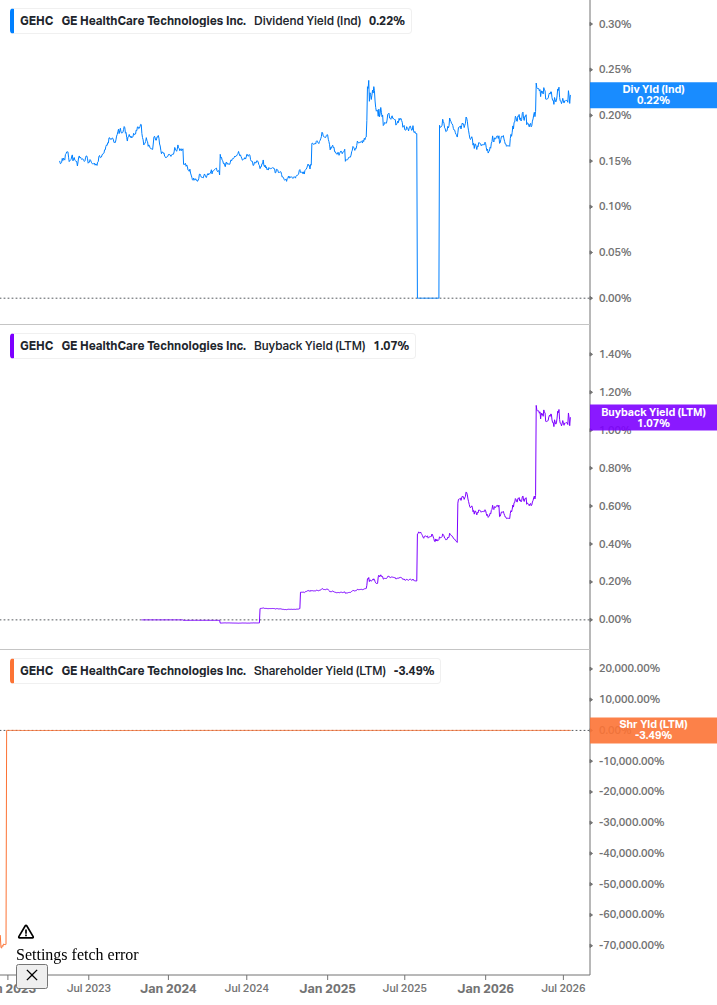
Task: Click the purple Buyback Yield (LTM) value tag
Action: click(653, 418)
